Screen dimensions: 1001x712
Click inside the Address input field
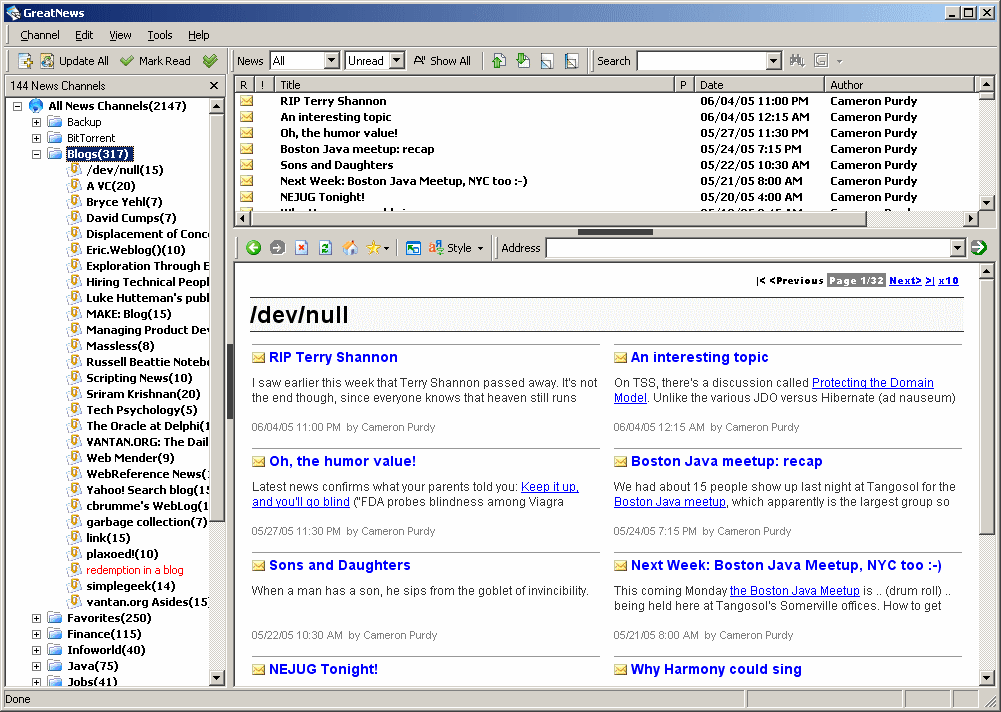coord(748,248)
